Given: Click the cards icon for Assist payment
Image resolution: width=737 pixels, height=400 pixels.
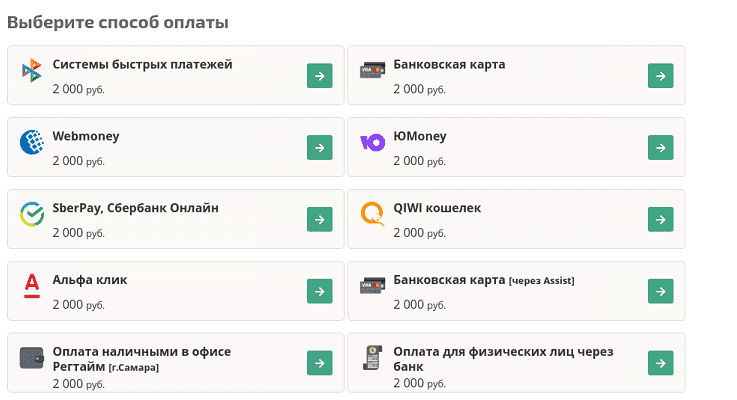Looking at the screenshot, I should [x=372, y=286].
